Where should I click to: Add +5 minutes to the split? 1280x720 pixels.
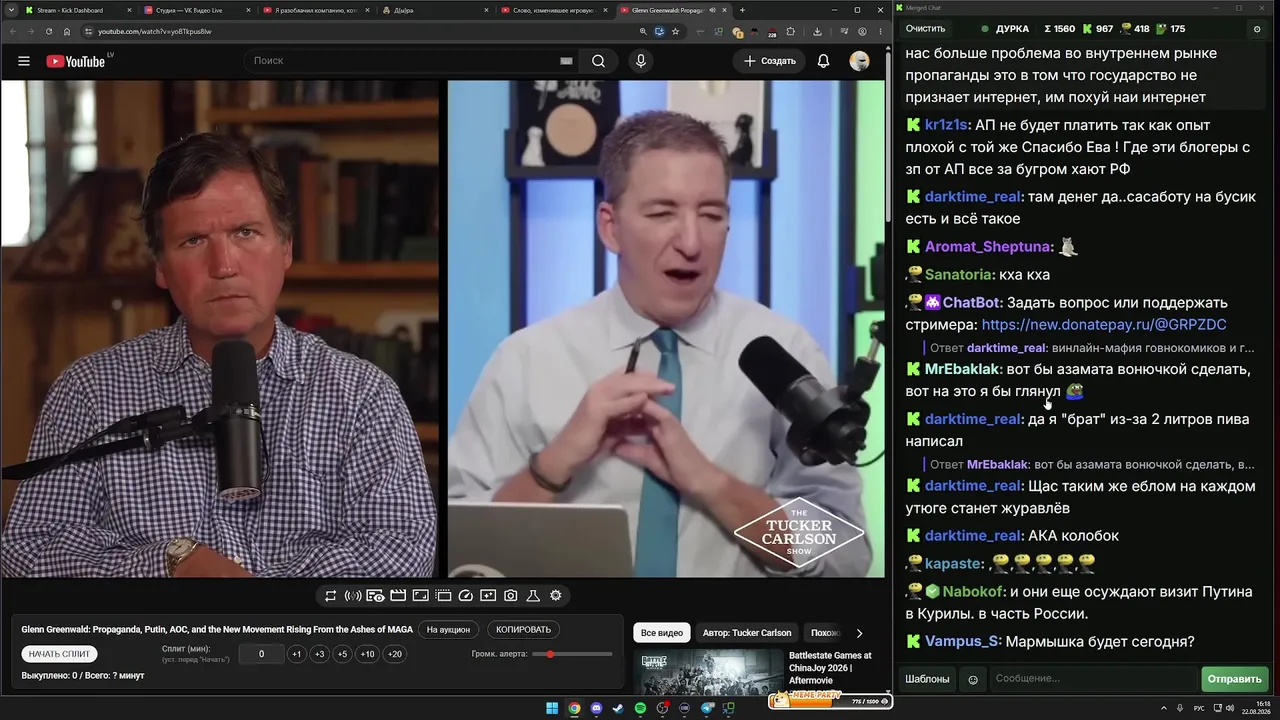tap(342, 654)
